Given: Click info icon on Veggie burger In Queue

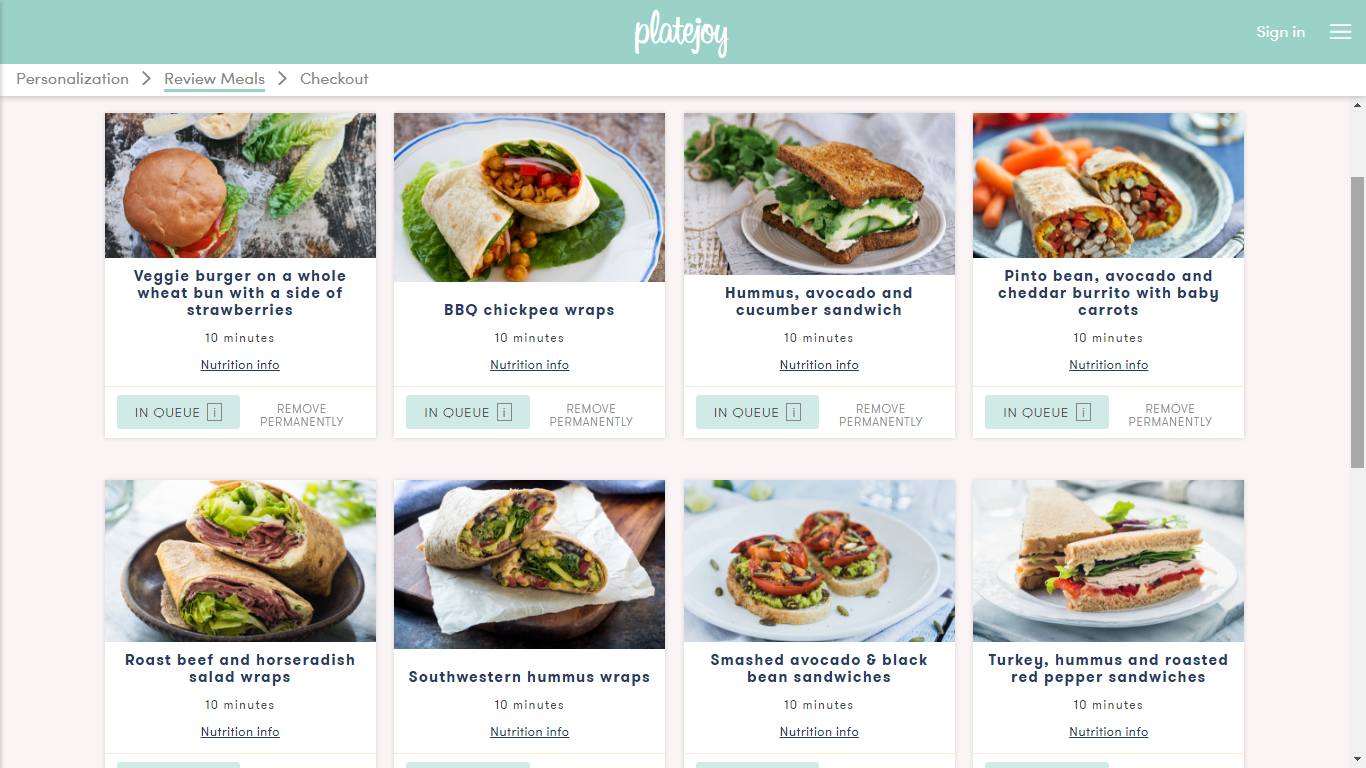Looking at the screenshot, I should (x=214, y=412).
